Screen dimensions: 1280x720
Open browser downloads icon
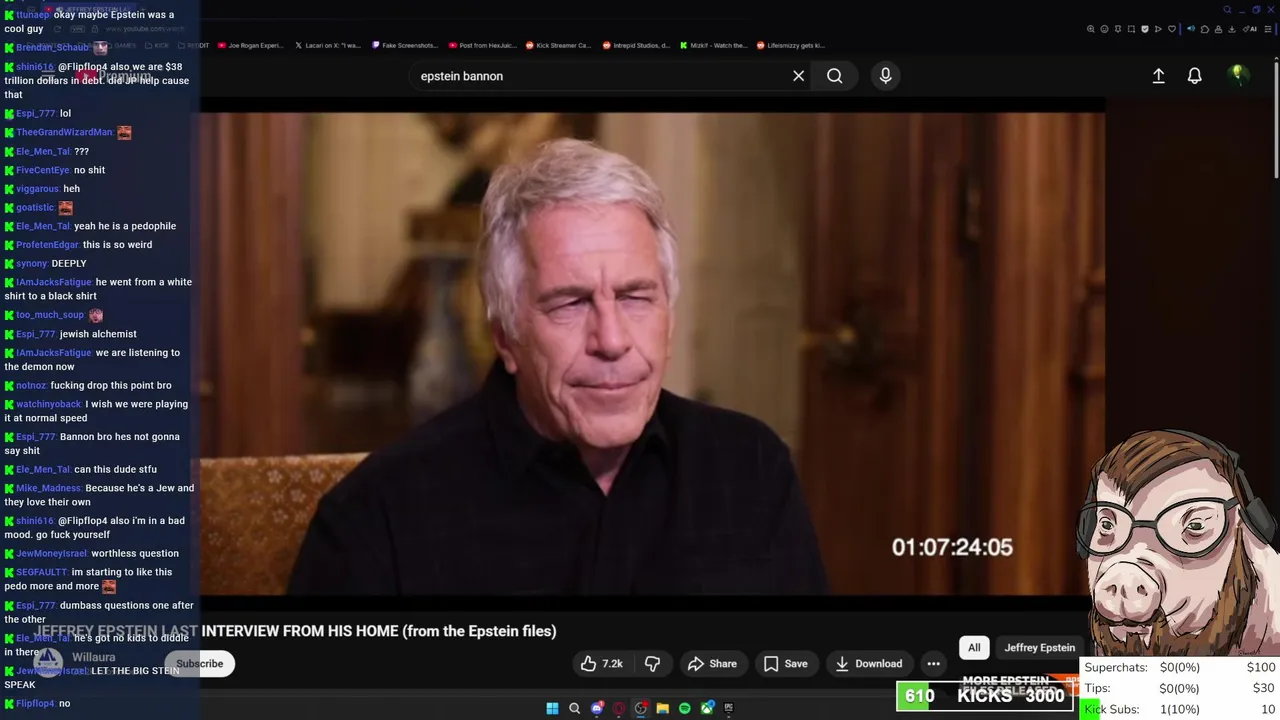(1232, 29)
